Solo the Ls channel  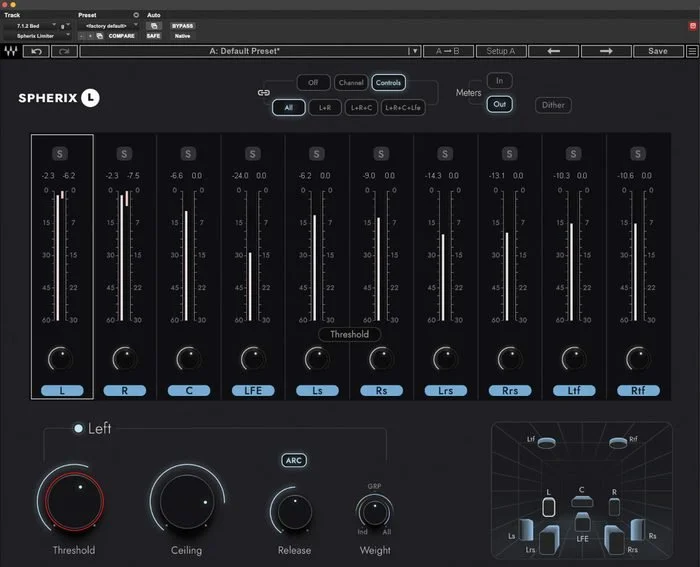[x=317, y=154]
